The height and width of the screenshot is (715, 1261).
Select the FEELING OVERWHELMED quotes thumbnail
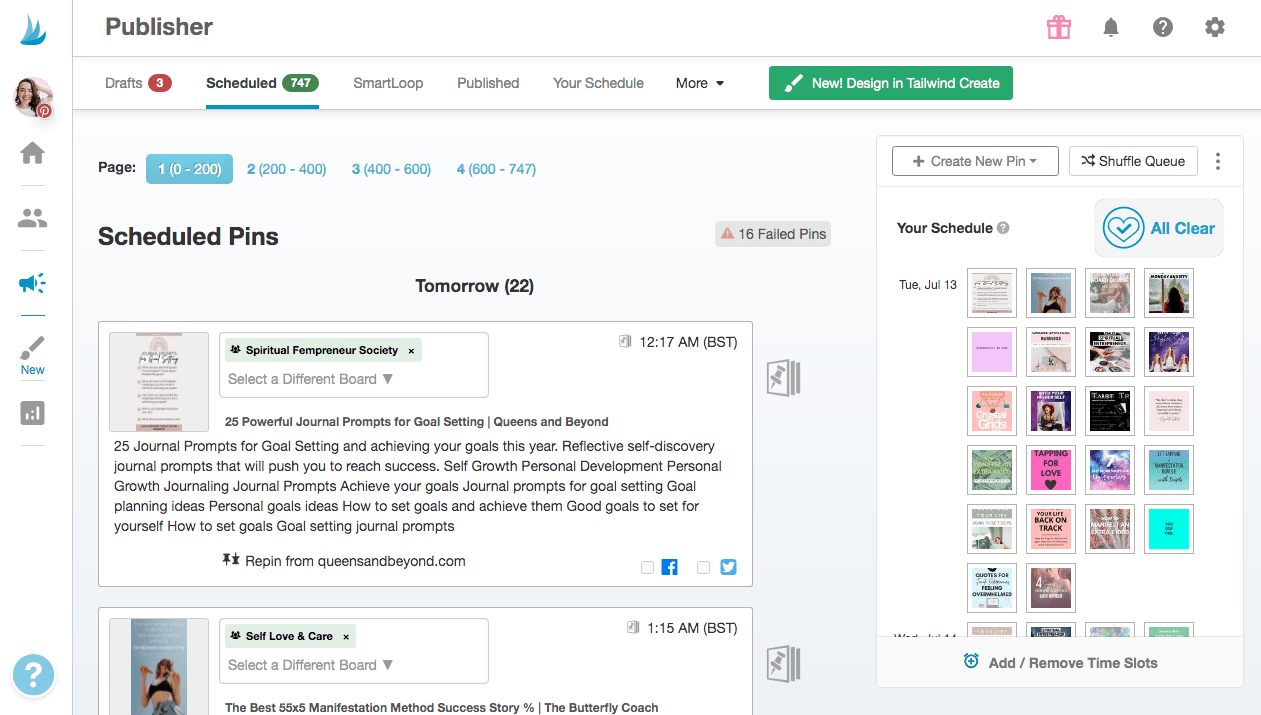click(x=992, y=588)
